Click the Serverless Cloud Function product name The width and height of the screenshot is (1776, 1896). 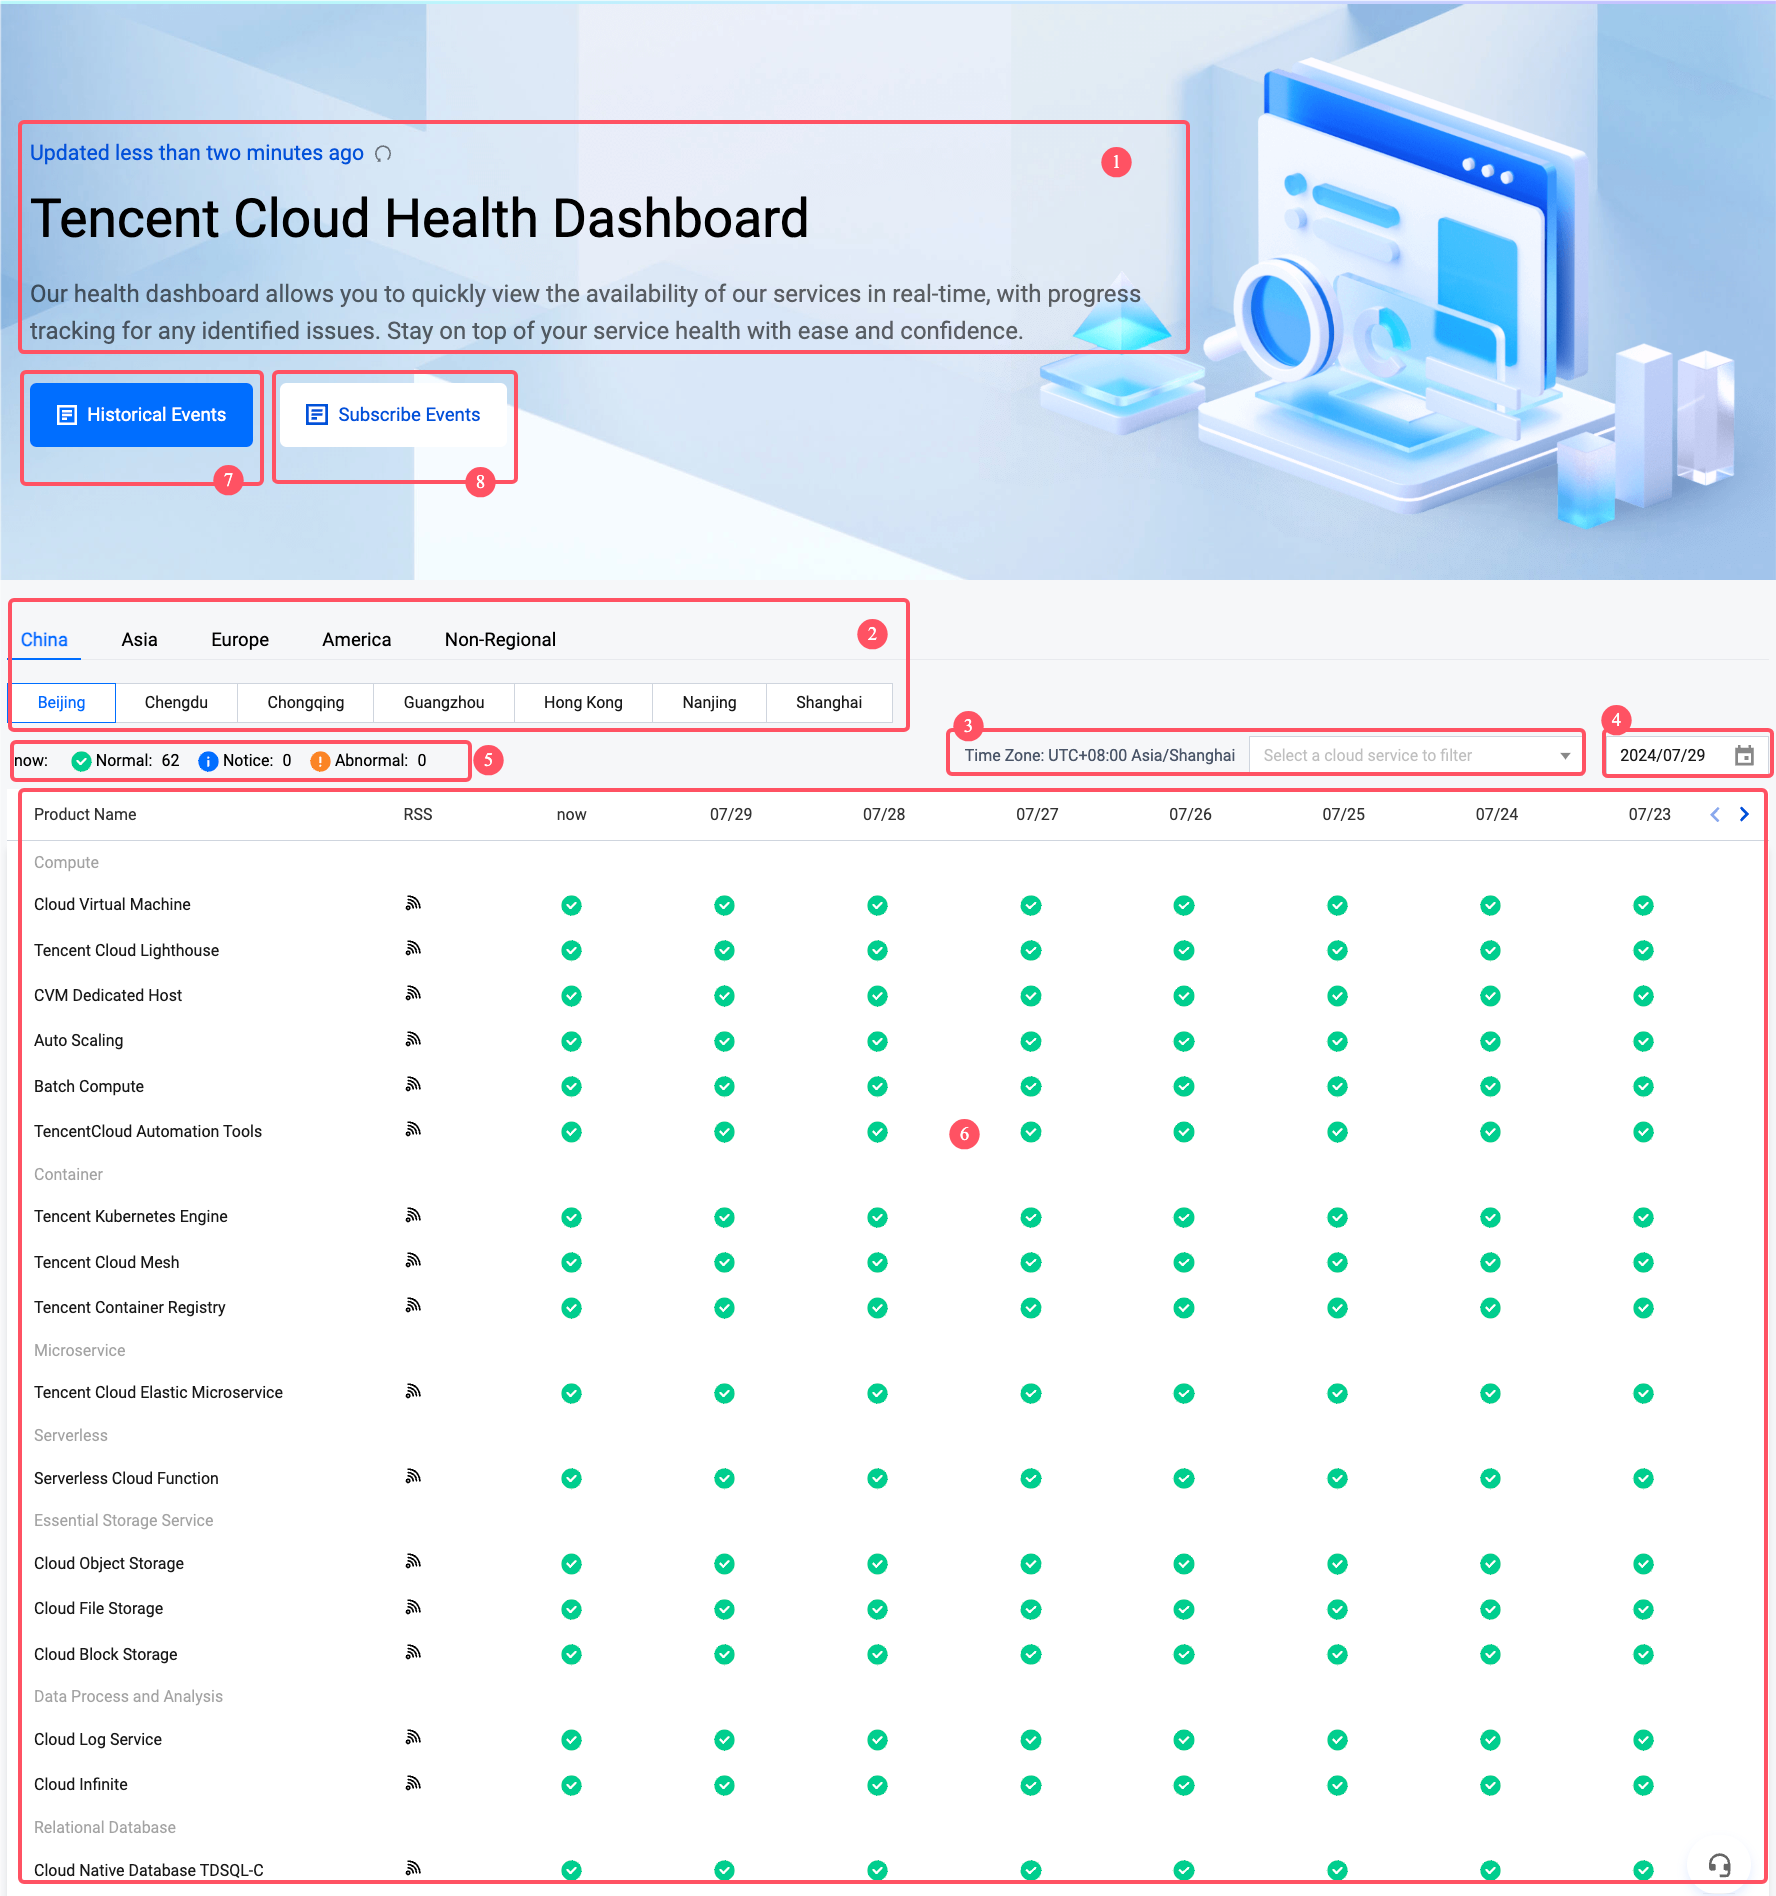pyautogui.click(x=126, y=1479)
